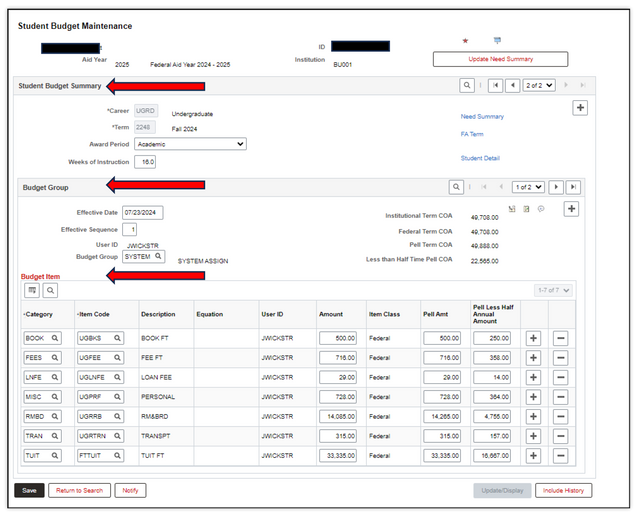
Task: Click the Weeks of Instruction field
Action: [x=145, y=162]
